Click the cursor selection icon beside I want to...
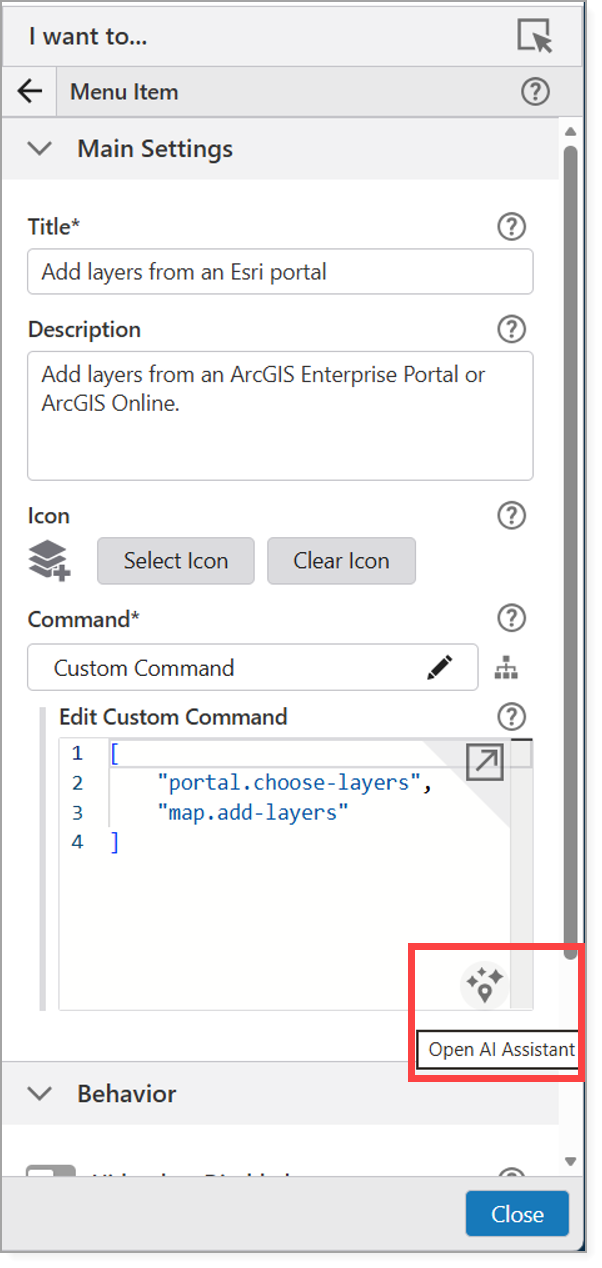Image resolution: width=602 pixels, height=1268 pixels. point(535,36)
